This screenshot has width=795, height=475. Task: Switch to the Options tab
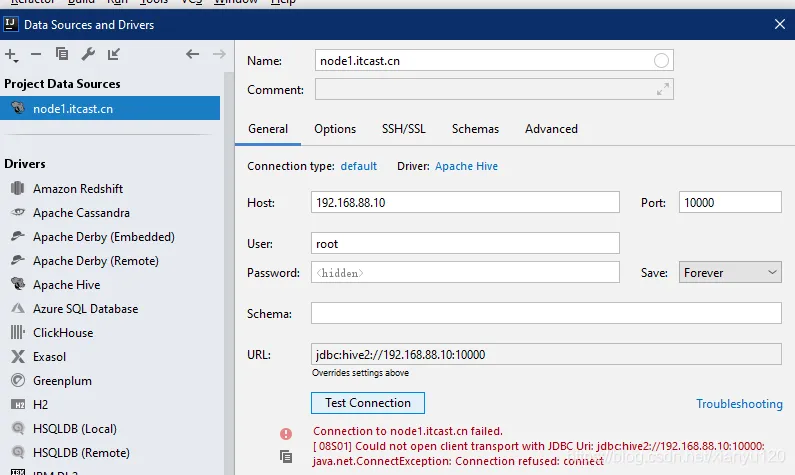[335, 129]
